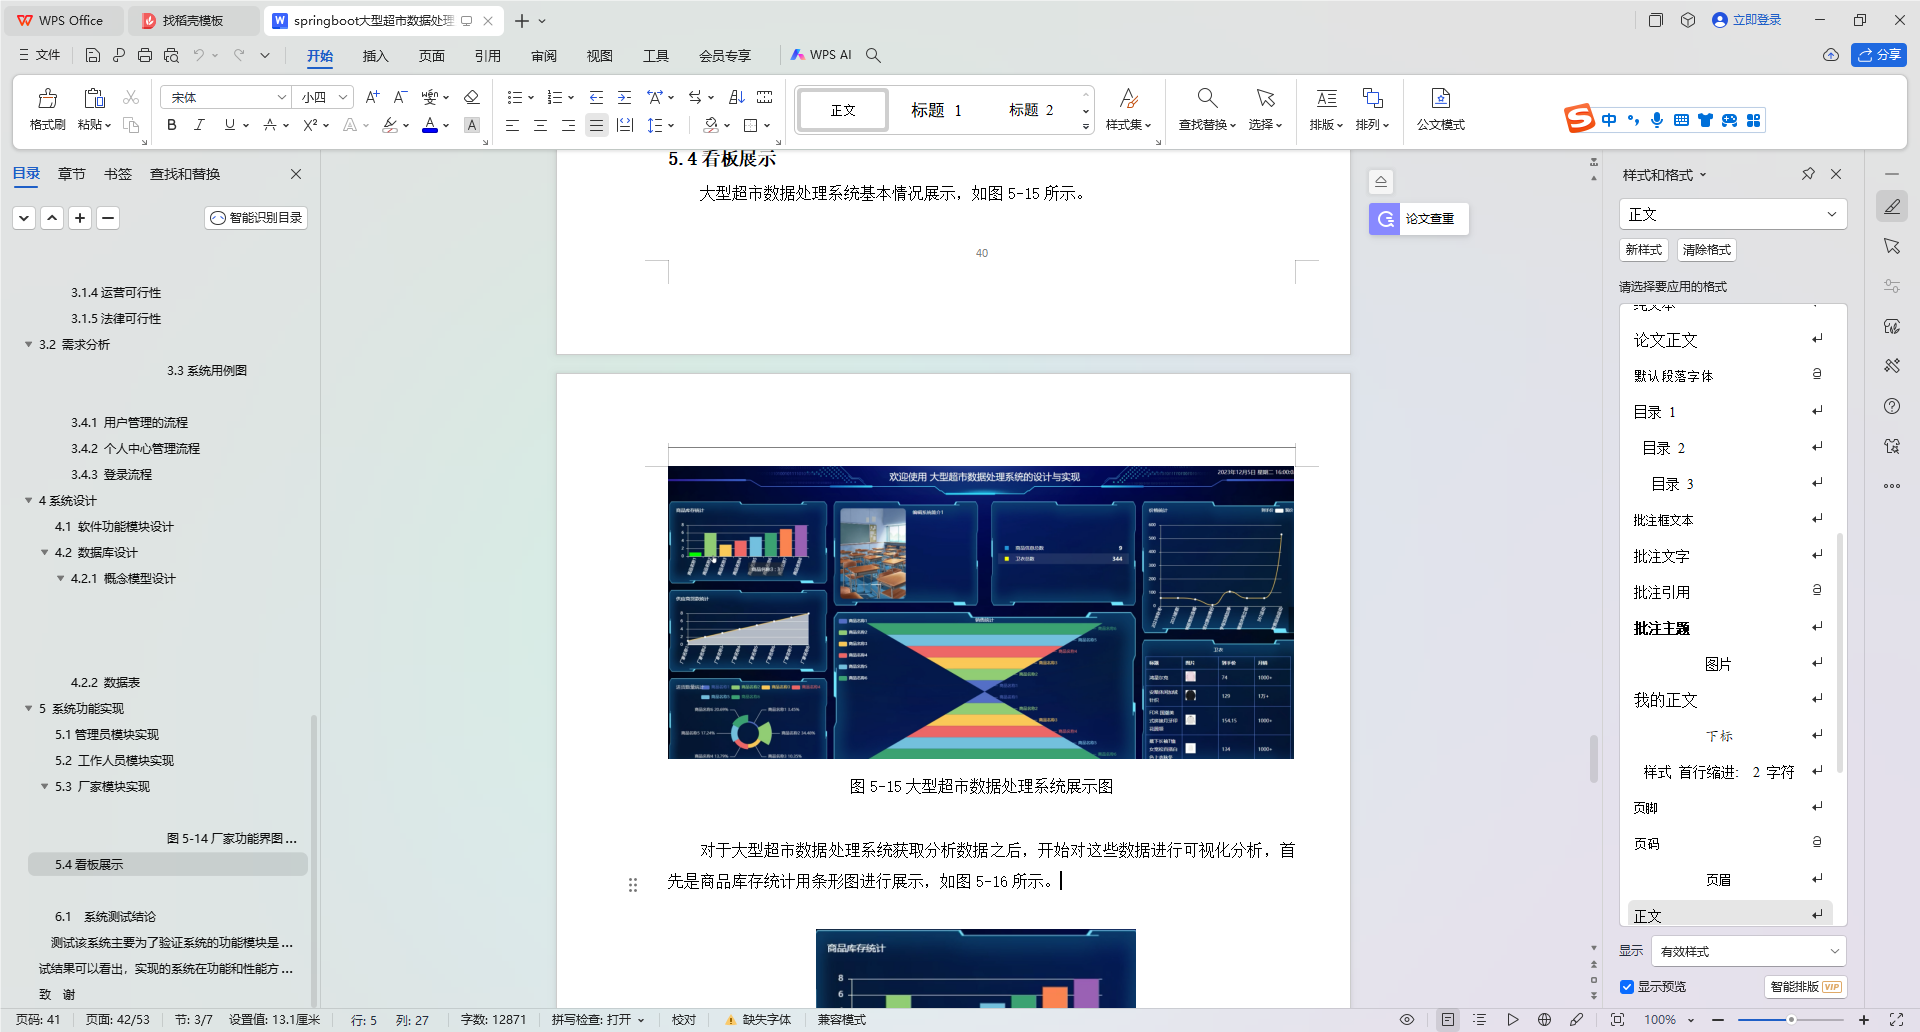Open the 引用 ribbon tab
Viewport: 1920px width, 1032px height.
487,55
